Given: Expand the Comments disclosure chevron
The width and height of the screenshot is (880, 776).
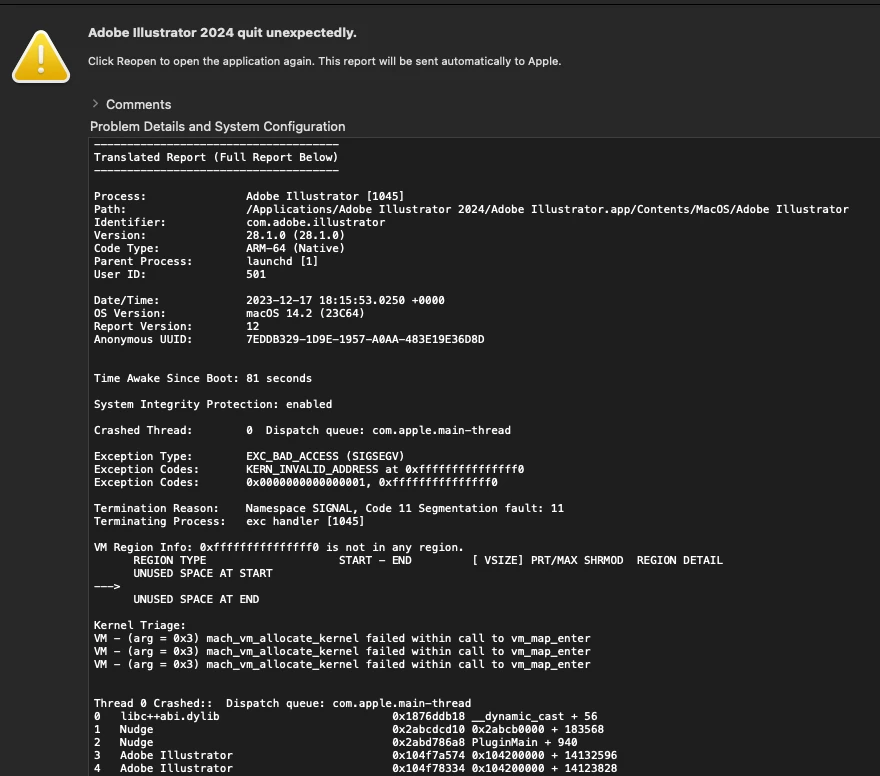Looking at the screenshot, I should (x=95, y=104).
